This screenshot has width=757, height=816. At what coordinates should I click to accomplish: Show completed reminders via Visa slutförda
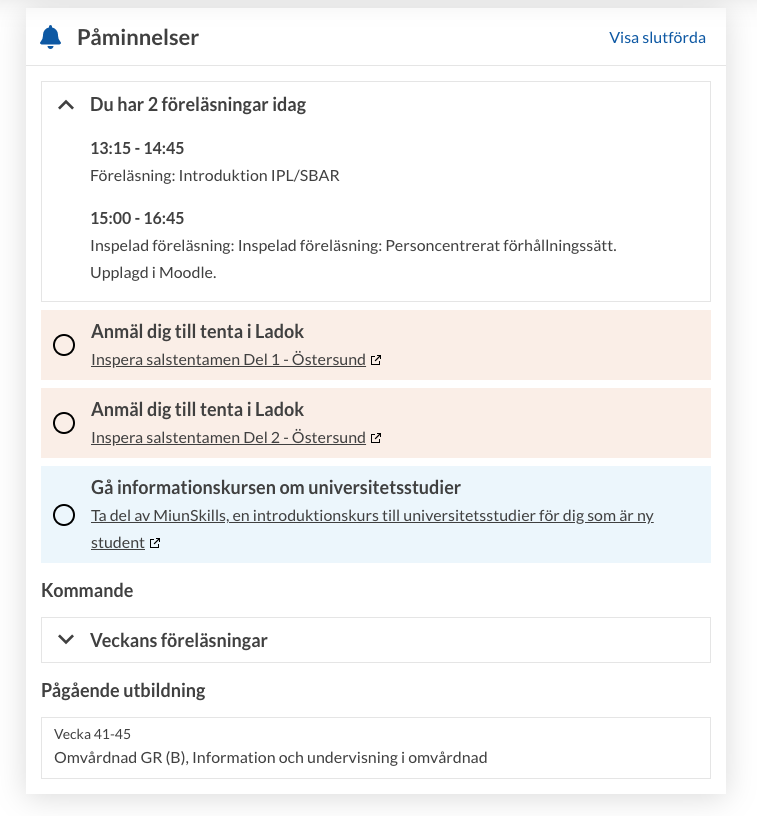tap(657, 37)
